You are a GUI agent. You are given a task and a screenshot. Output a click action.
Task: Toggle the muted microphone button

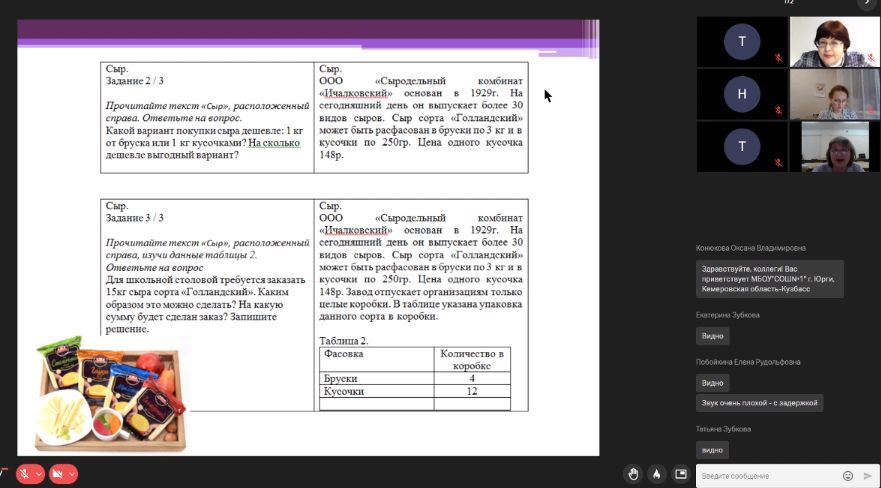(24, 474)
